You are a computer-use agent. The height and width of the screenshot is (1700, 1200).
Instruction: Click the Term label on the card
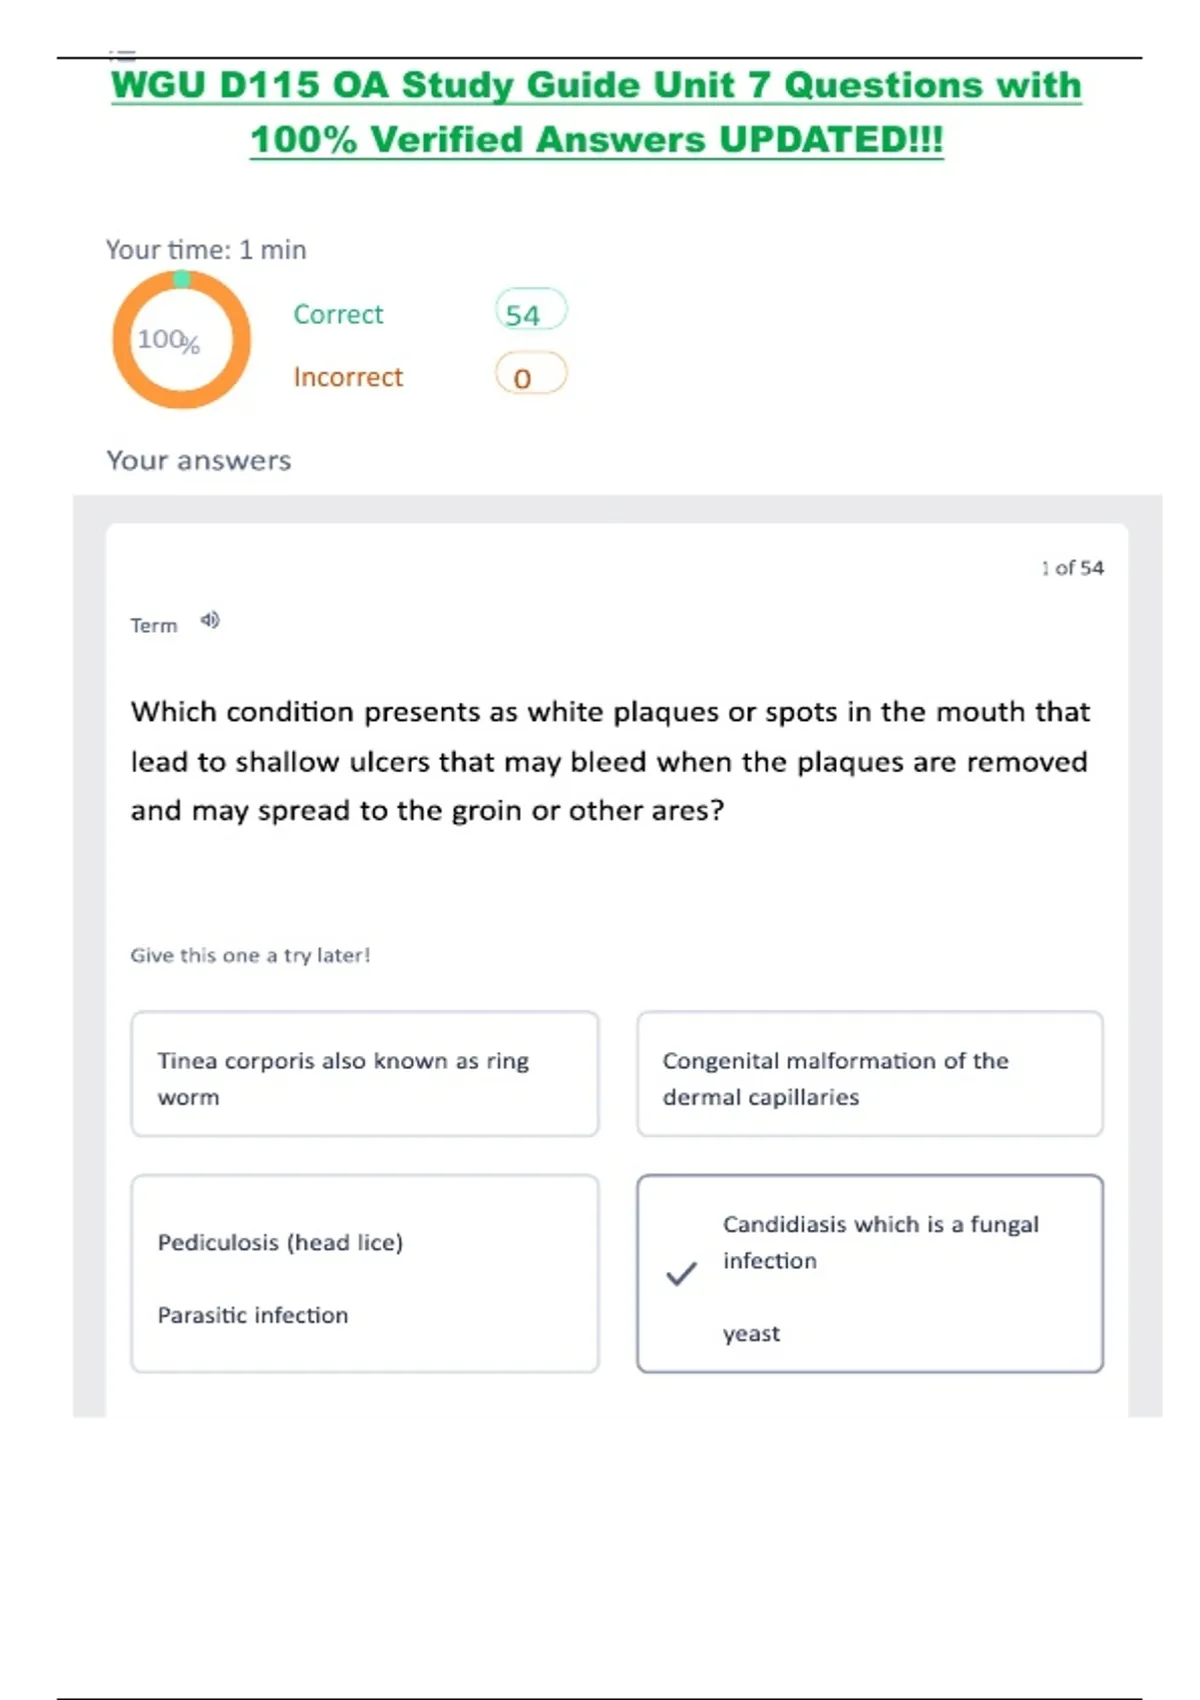pyautogui.click(x=154, y=626)
